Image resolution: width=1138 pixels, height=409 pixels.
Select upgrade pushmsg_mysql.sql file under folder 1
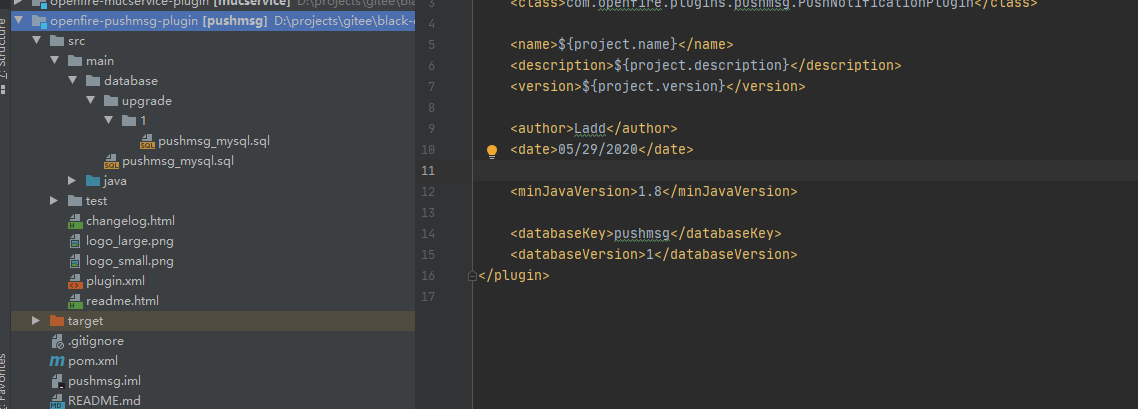click(x=214, y=141)
